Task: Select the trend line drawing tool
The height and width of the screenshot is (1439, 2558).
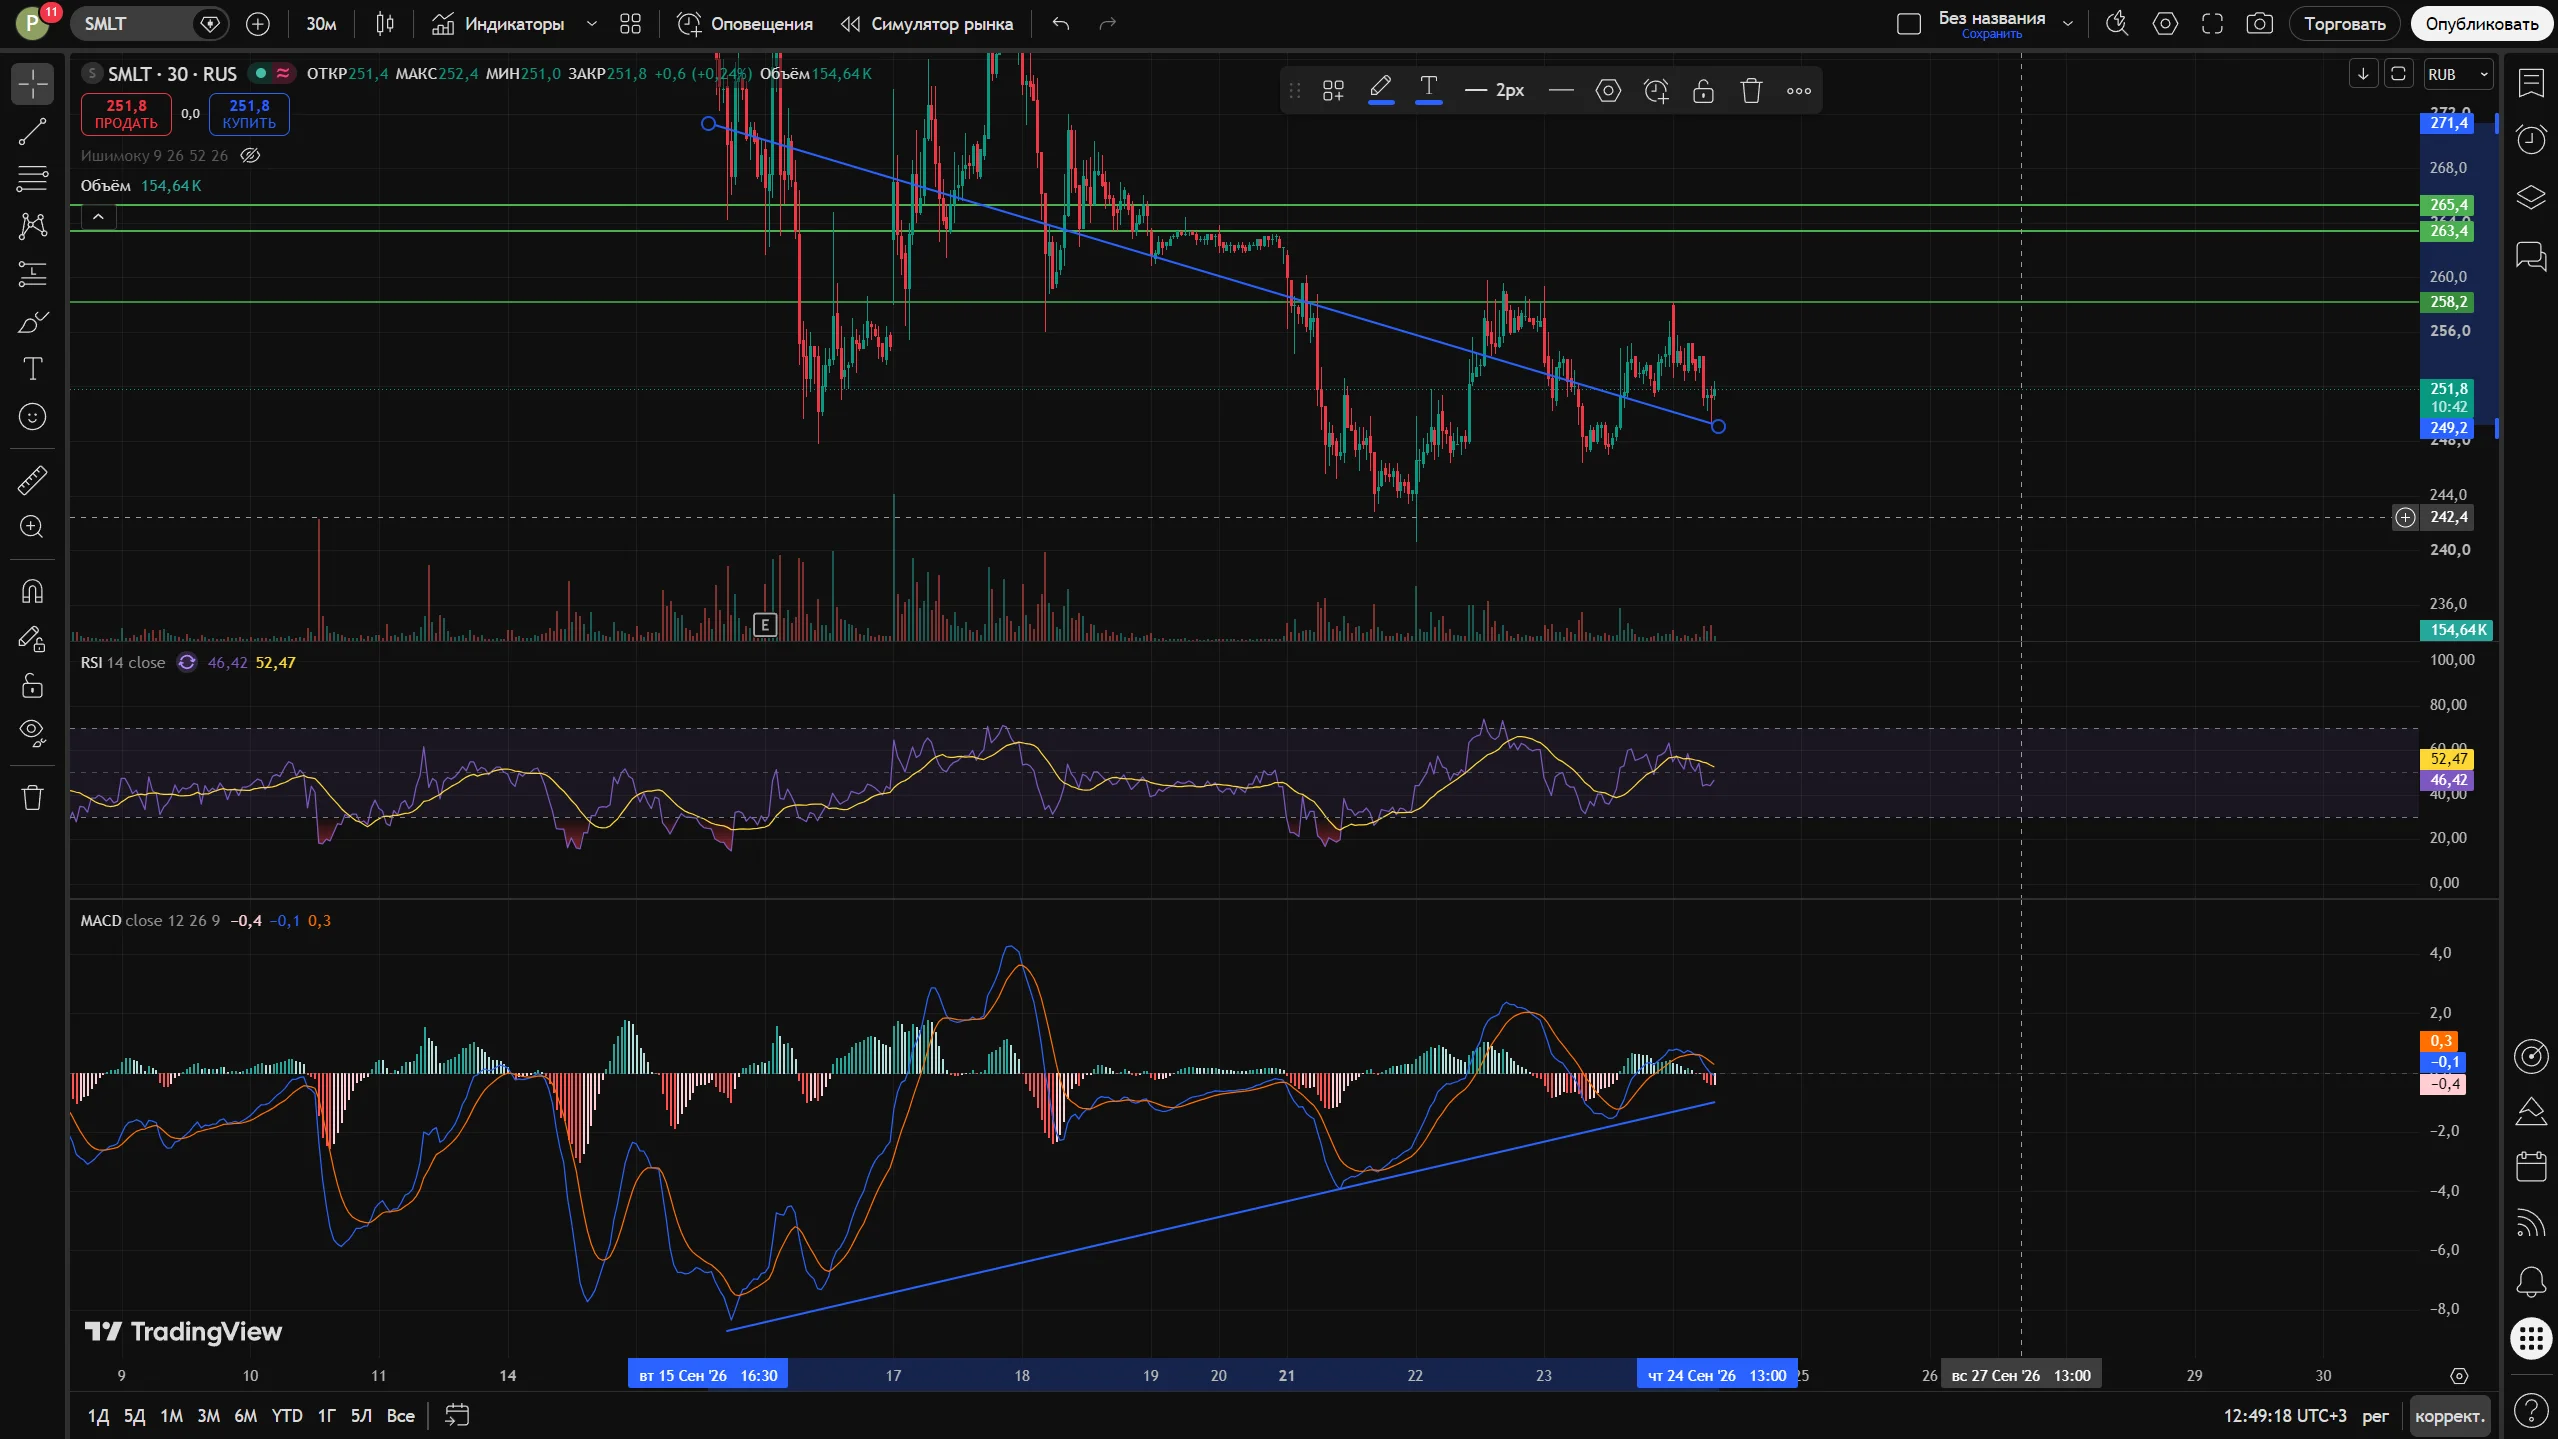Action: 33,131
